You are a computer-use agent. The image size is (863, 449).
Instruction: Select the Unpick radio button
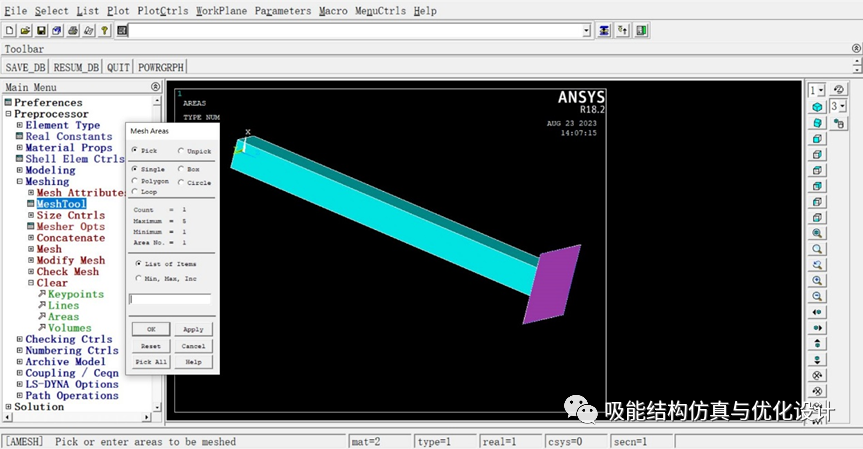tap(181, 151)
